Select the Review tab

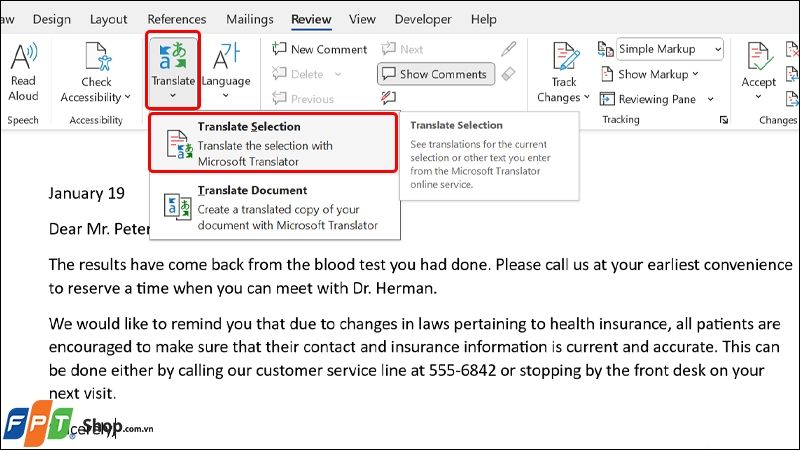point(311,19)
